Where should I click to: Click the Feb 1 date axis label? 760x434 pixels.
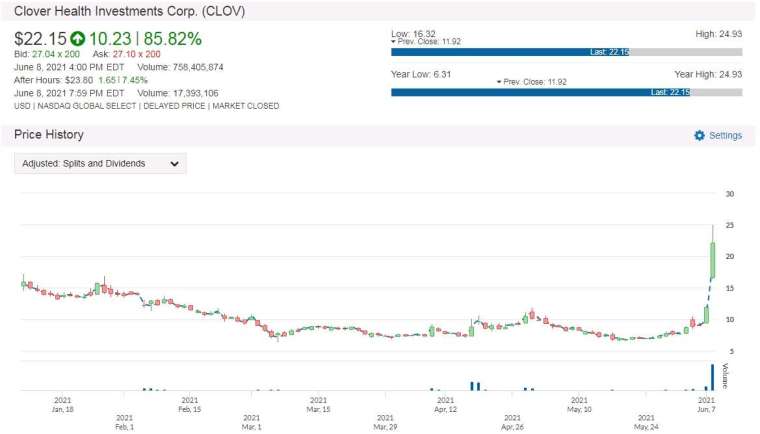coord(125,422)
